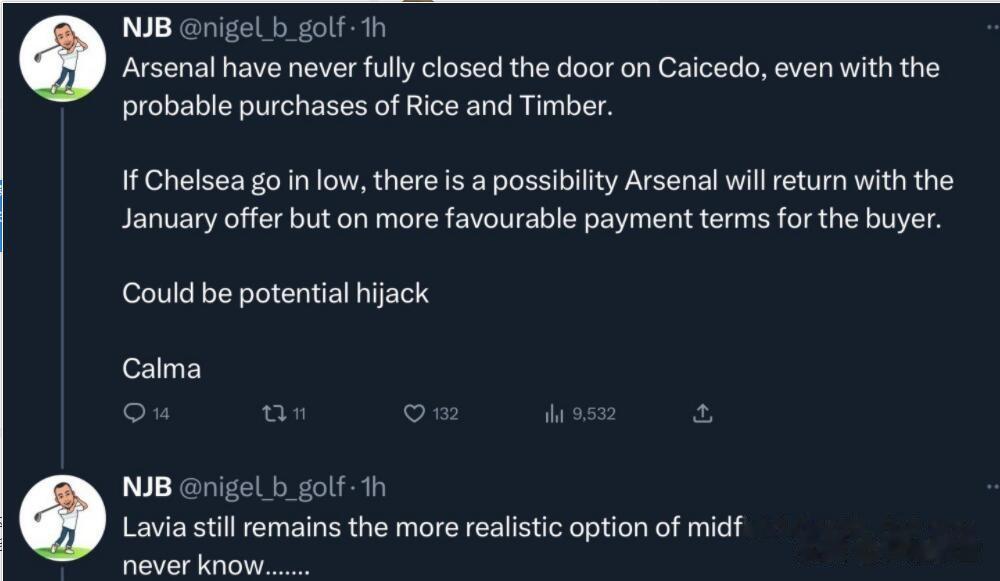The image size is (1000, 581).
Task: Click @nigel_b_golf handle on first tweet
Action: coord(262,29)
